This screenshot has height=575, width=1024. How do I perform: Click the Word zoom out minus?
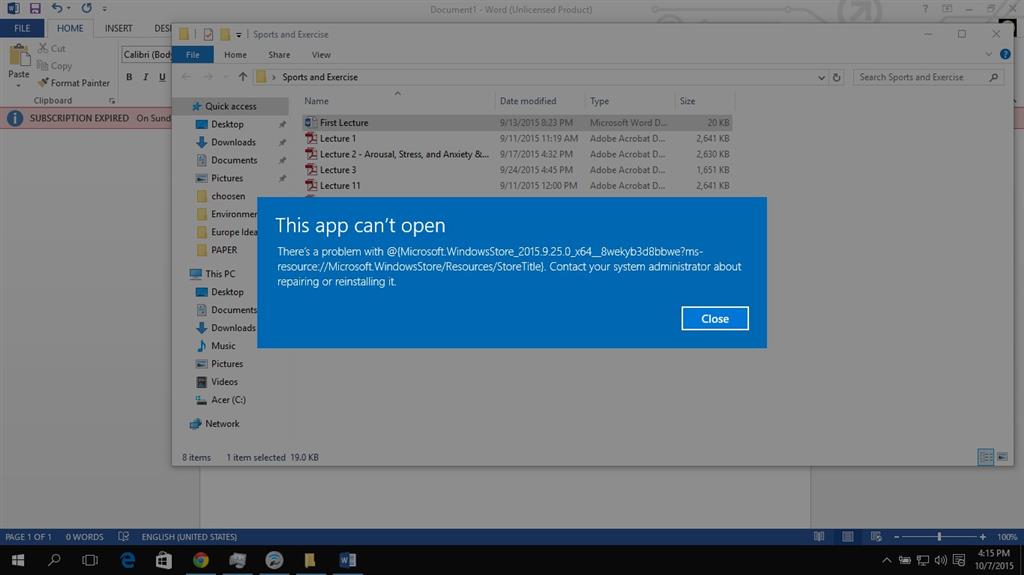pyautogui.click(x=897, y=536)
